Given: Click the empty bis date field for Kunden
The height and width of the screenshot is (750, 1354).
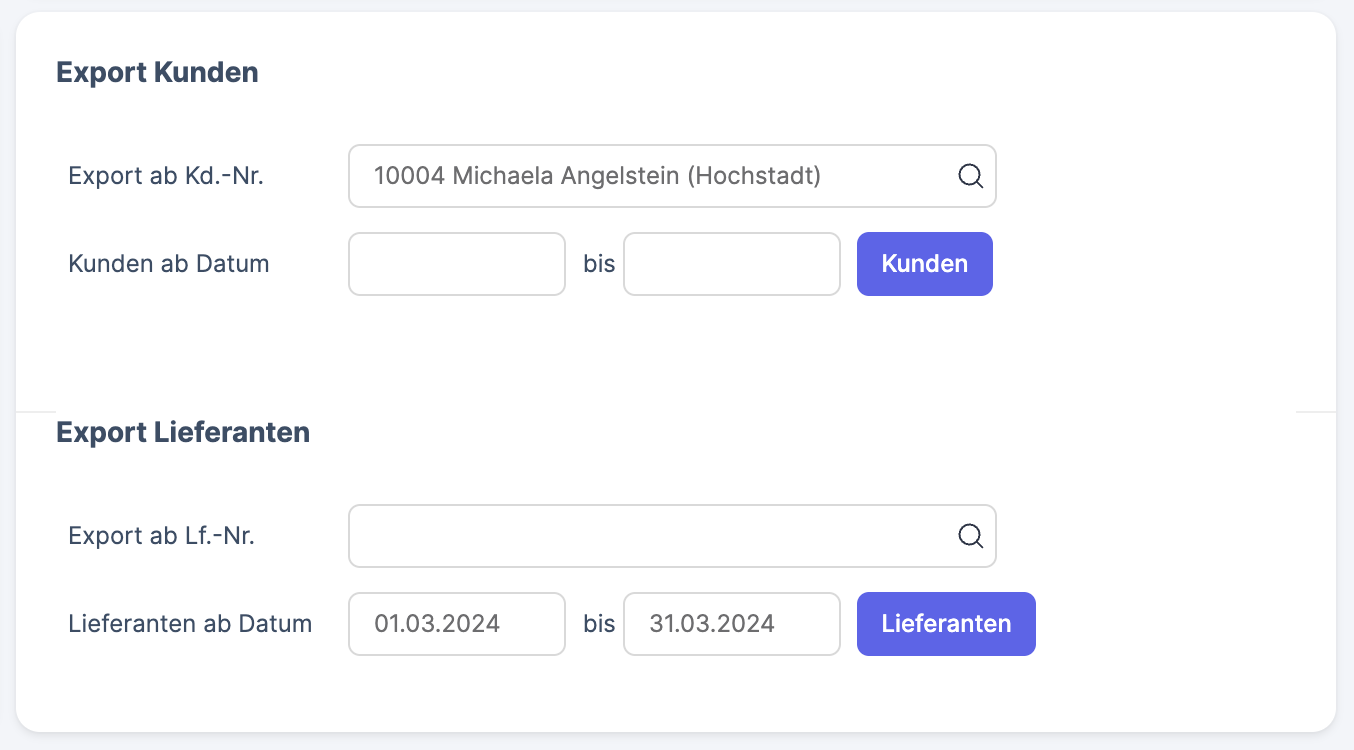Looking at the screenshot, I should click(731, 263).
